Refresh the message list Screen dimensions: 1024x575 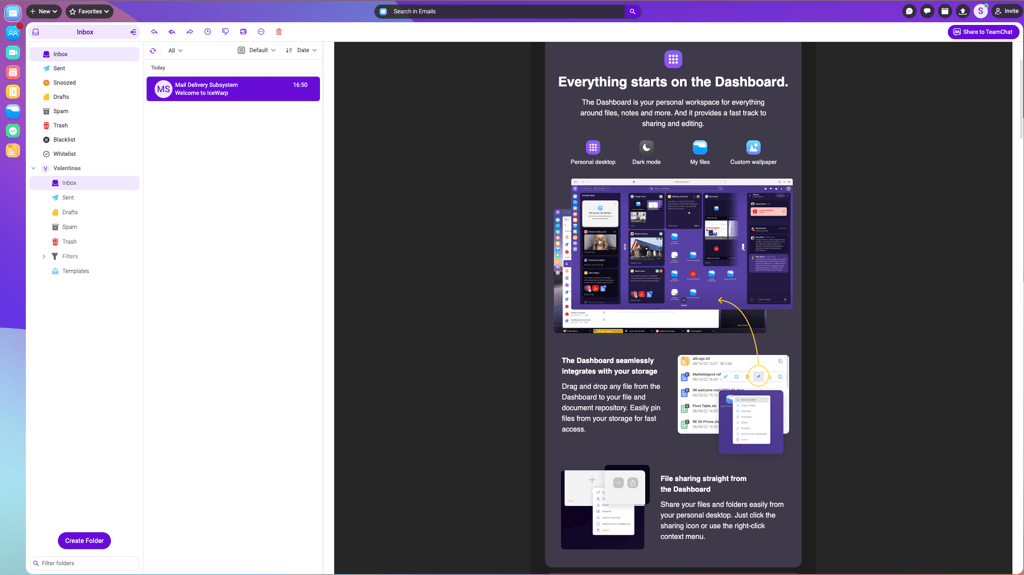[x=153, y=50]
